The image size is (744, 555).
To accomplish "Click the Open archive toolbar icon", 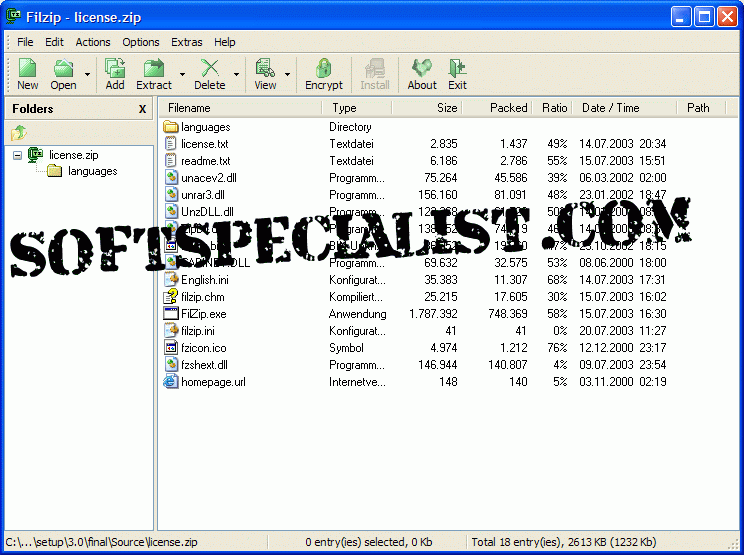I will [63, 68].
